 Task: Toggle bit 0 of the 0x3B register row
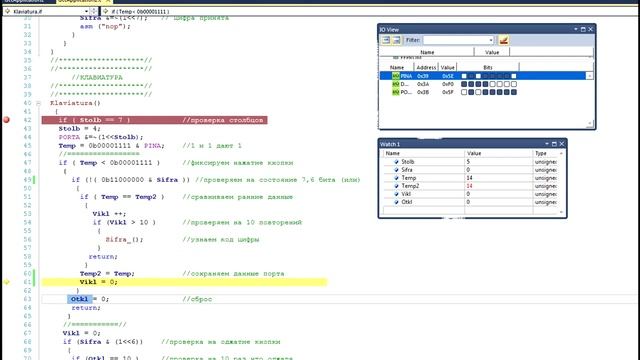pyautogui.click(x=514, y=92)
